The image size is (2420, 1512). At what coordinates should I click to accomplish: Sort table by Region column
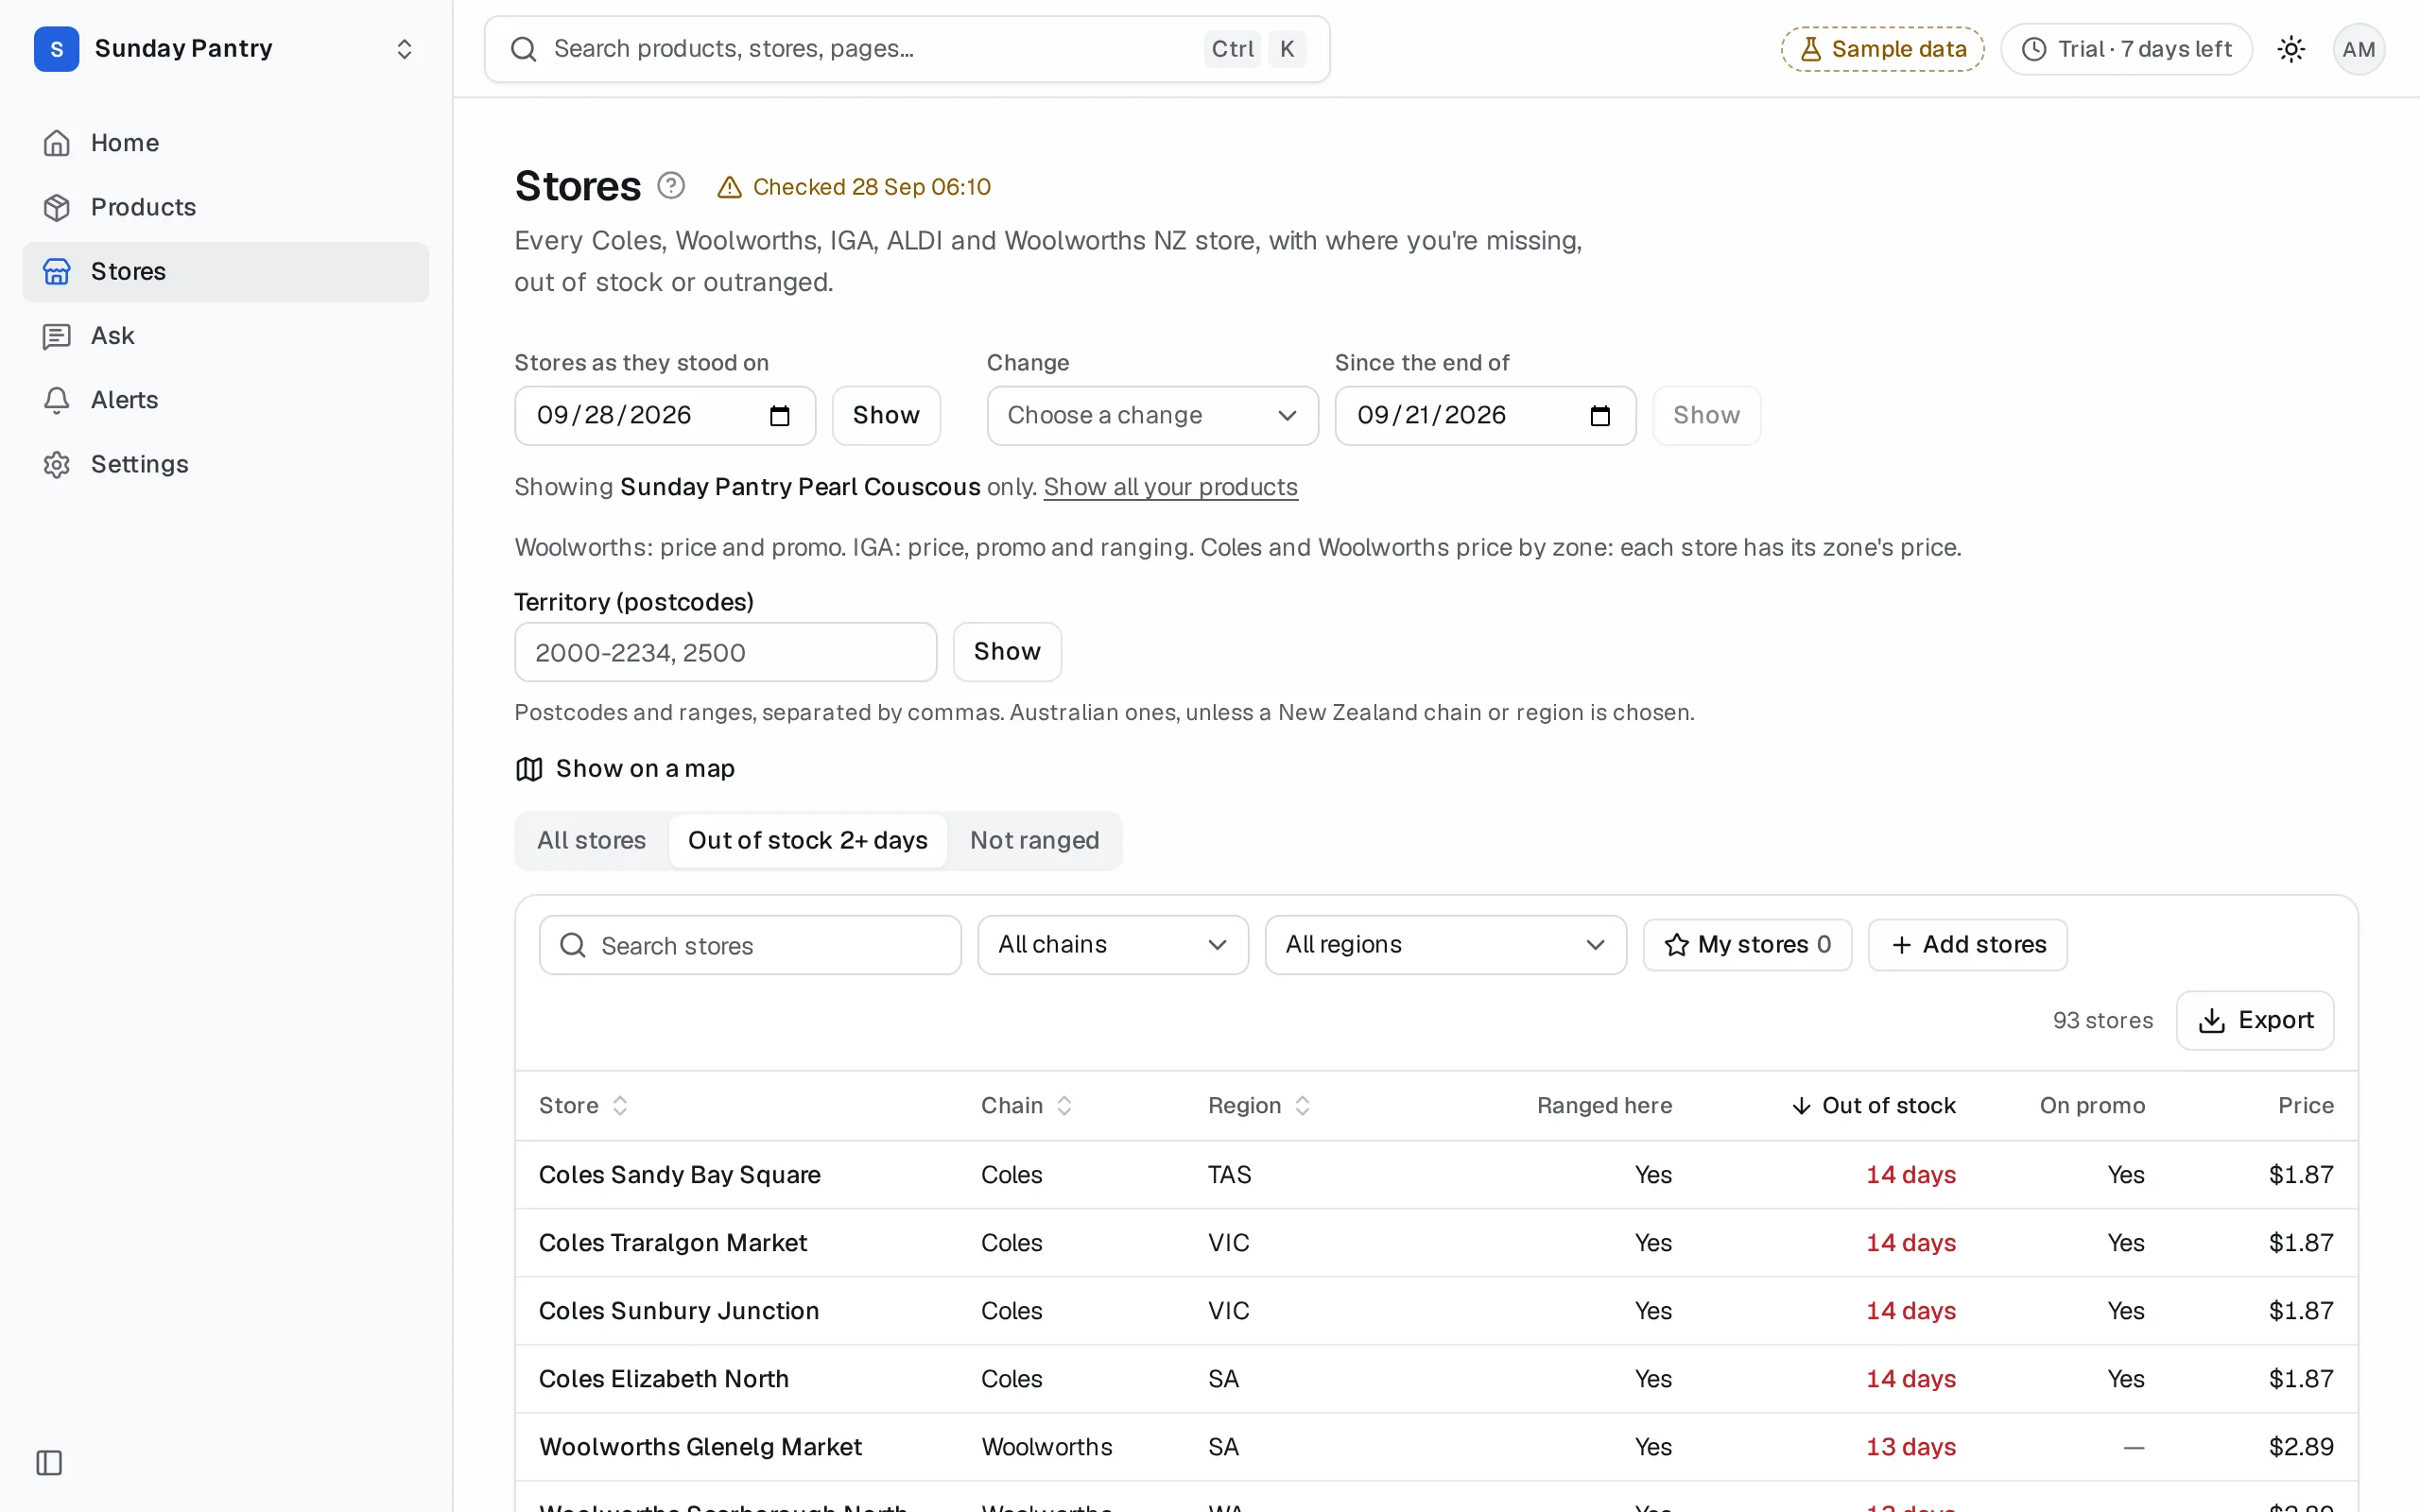point(1260,1106)
